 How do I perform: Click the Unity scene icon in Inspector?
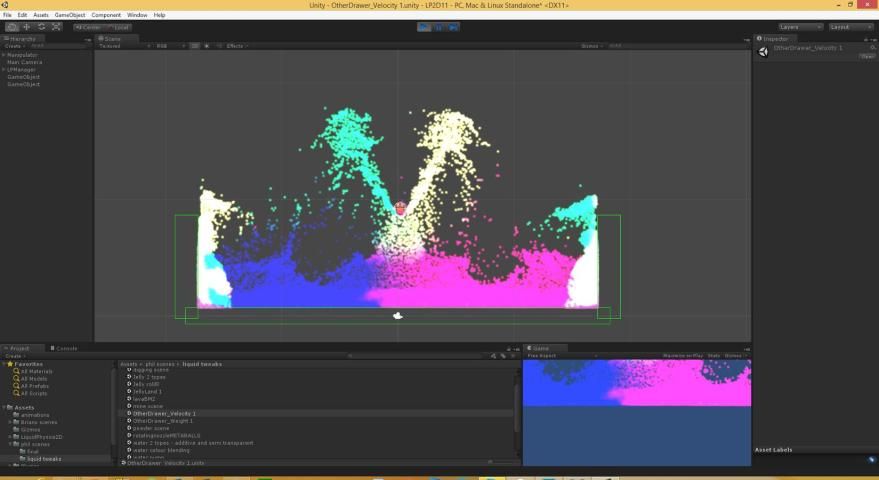pyautogui.click(x=764, y=51)
